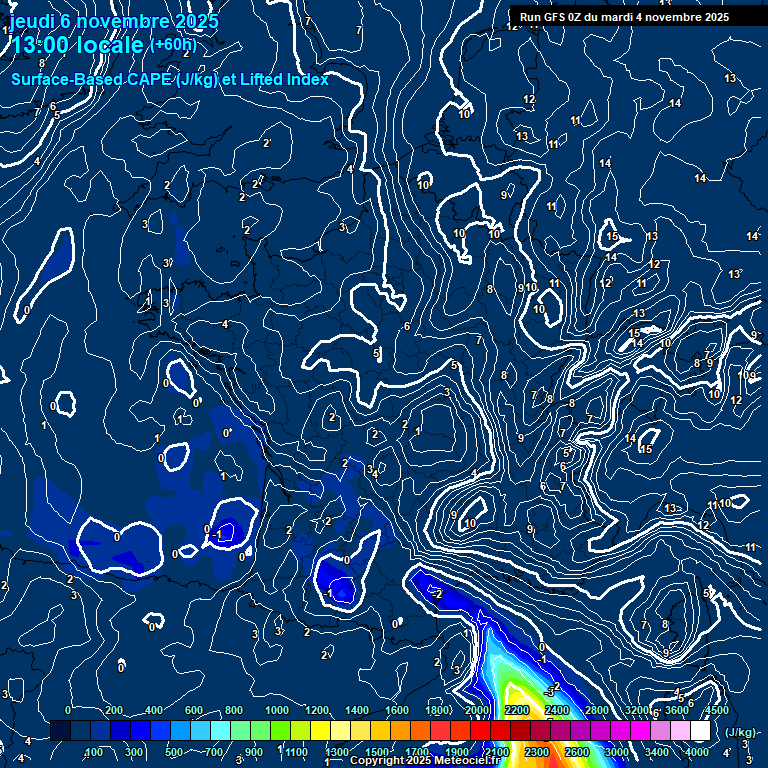Select the scale swatch between 2000 and 2100
The height and width of the screenshot is (768, 768).
[480, 730]
